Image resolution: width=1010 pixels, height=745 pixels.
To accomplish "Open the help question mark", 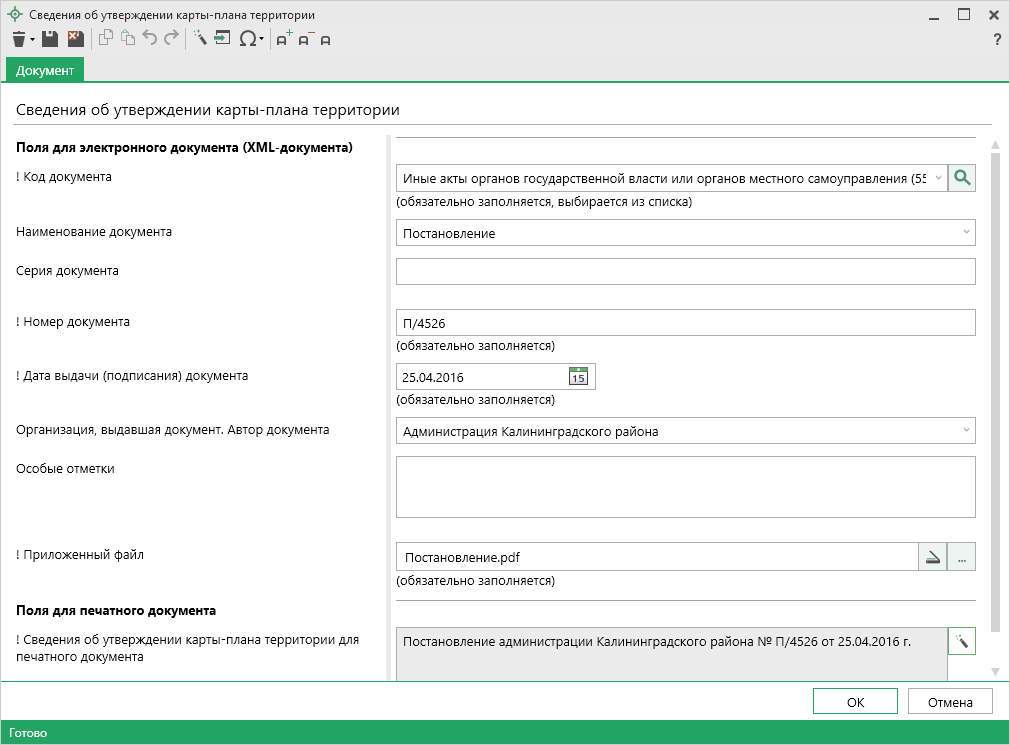I will pyautogui.click(x=996, y=39).
